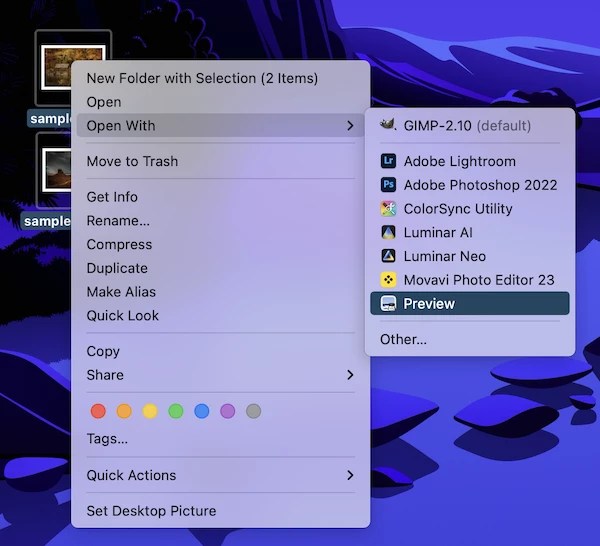Select Copy in the context menu
Screen dimensions: 600x546
point(220,351)
